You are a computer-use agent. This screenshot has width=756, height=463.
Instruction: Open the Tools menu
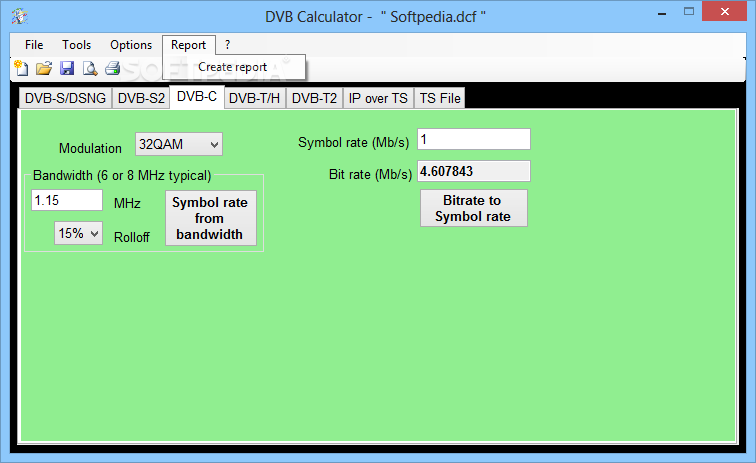pos(76,45)
